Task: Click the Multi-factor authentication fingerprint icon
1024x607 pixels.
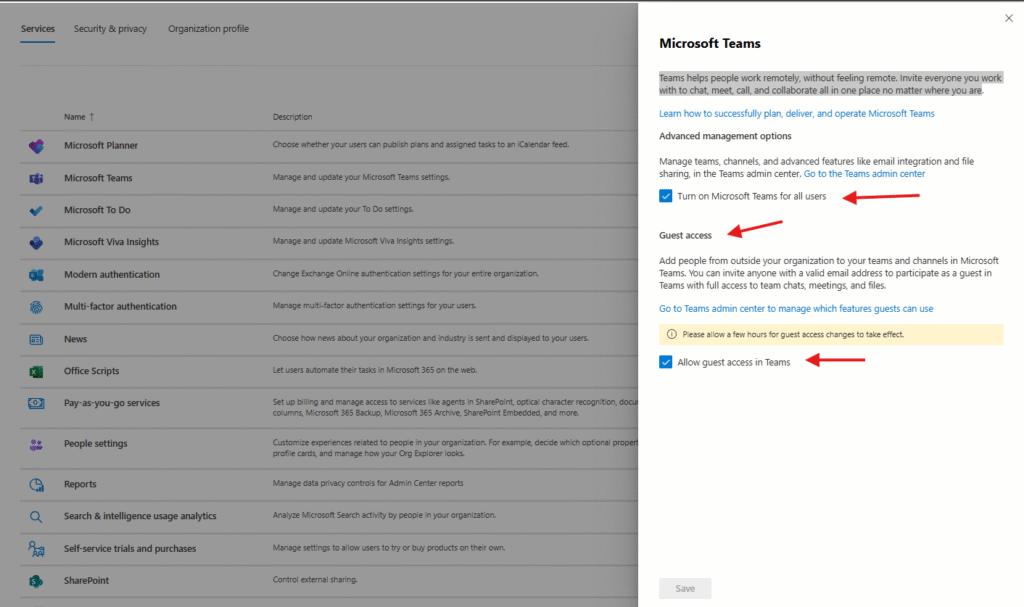Action: pos(36,307)
